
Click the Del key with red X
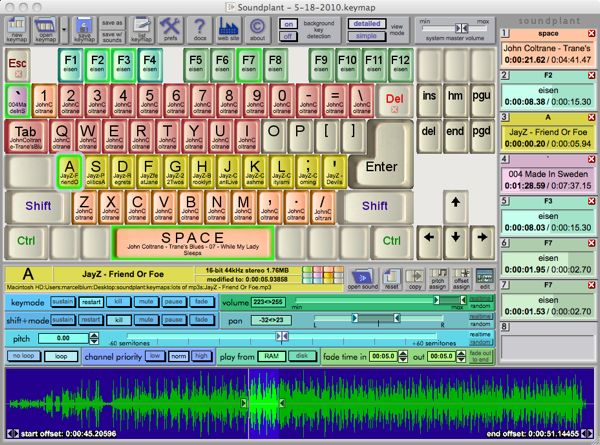click(395, 101)
